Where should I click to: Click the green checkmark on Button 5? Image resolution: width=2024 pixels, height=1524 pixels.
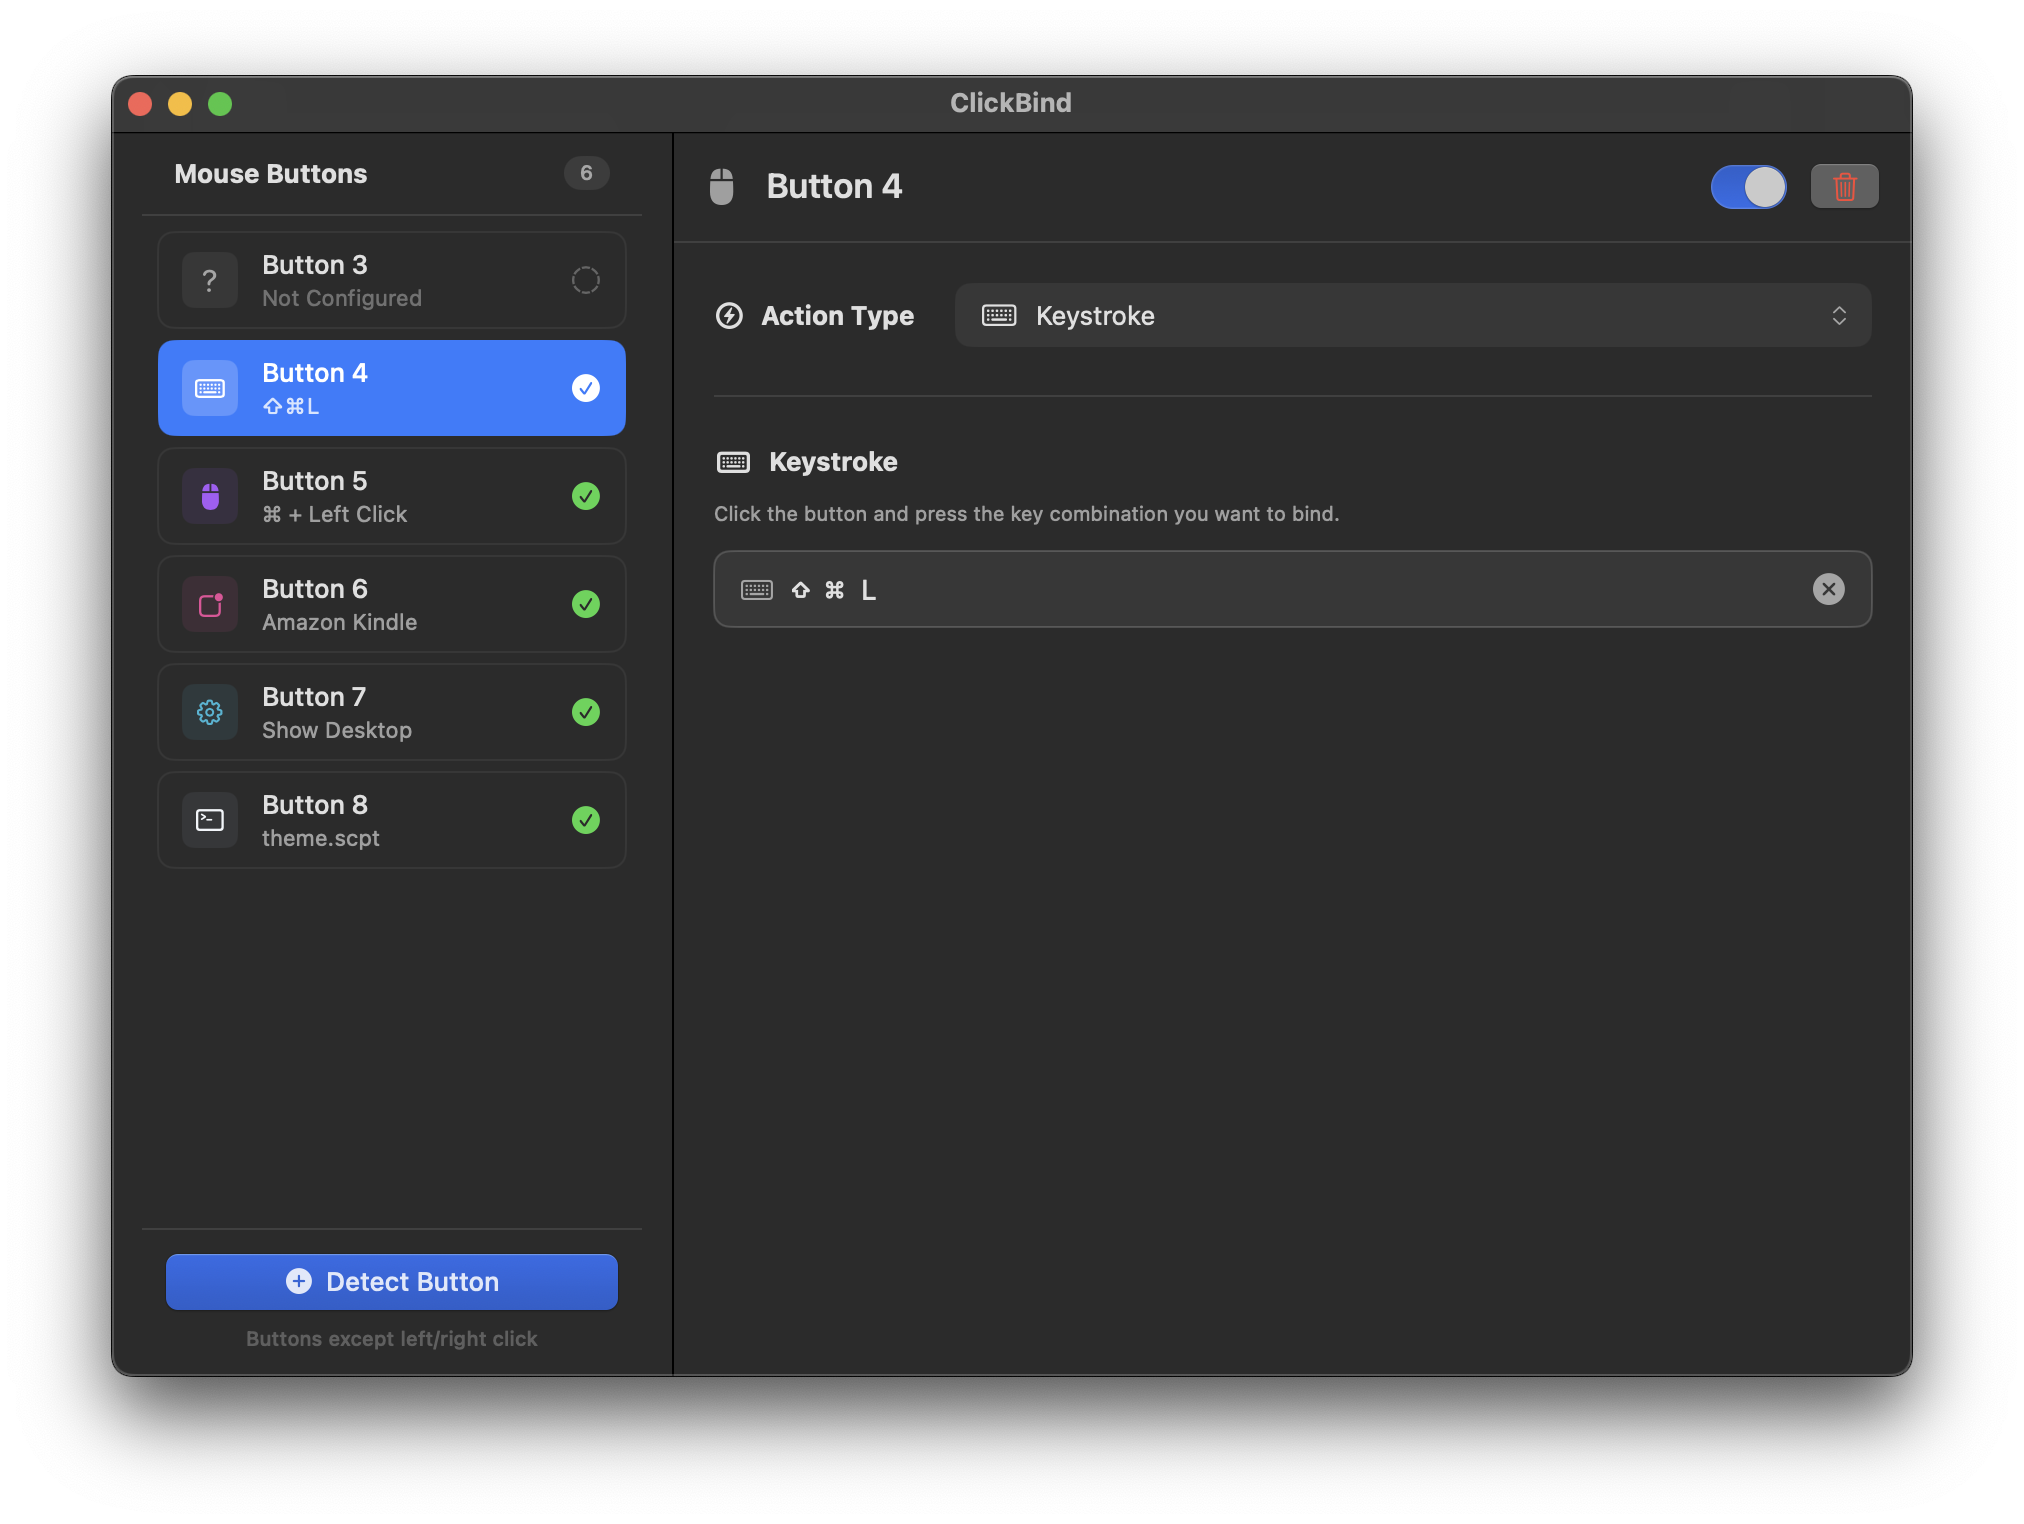click(x=586, y=496)
